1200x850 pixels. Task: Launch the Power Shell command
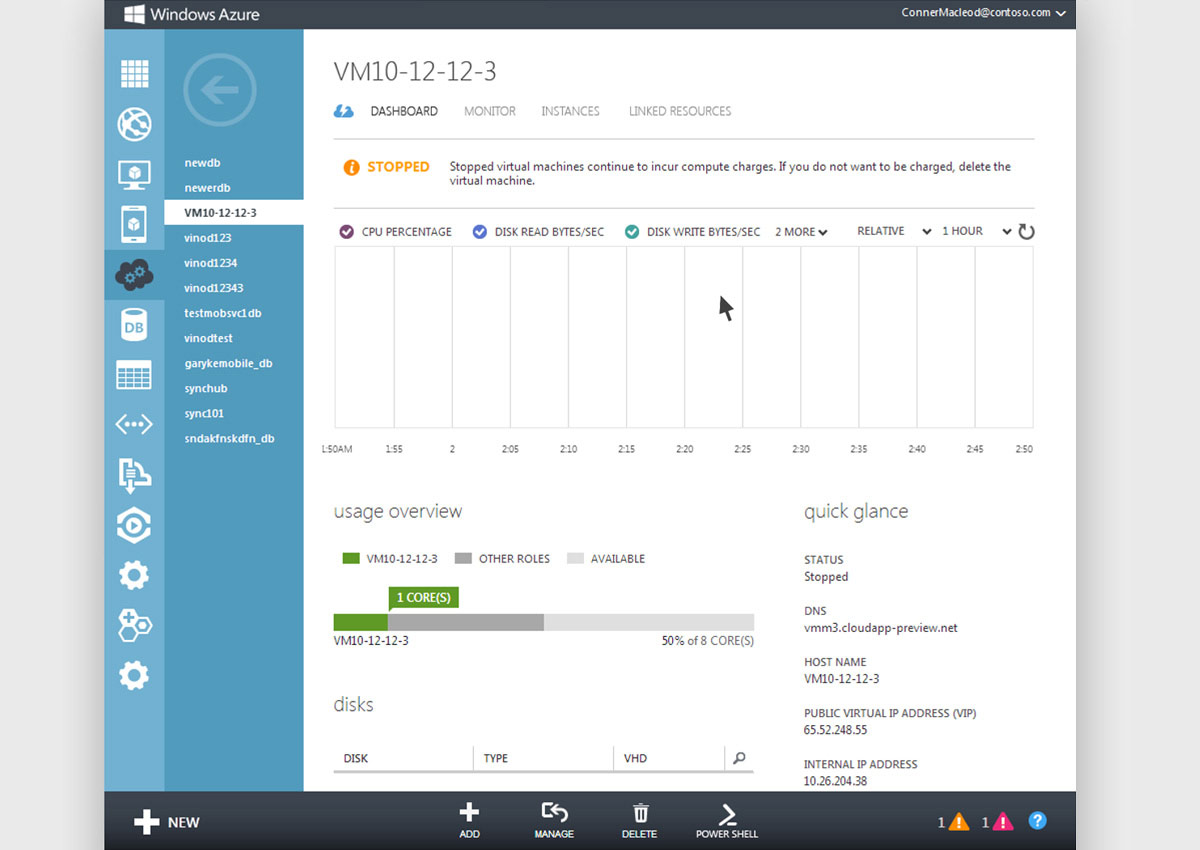727,820
